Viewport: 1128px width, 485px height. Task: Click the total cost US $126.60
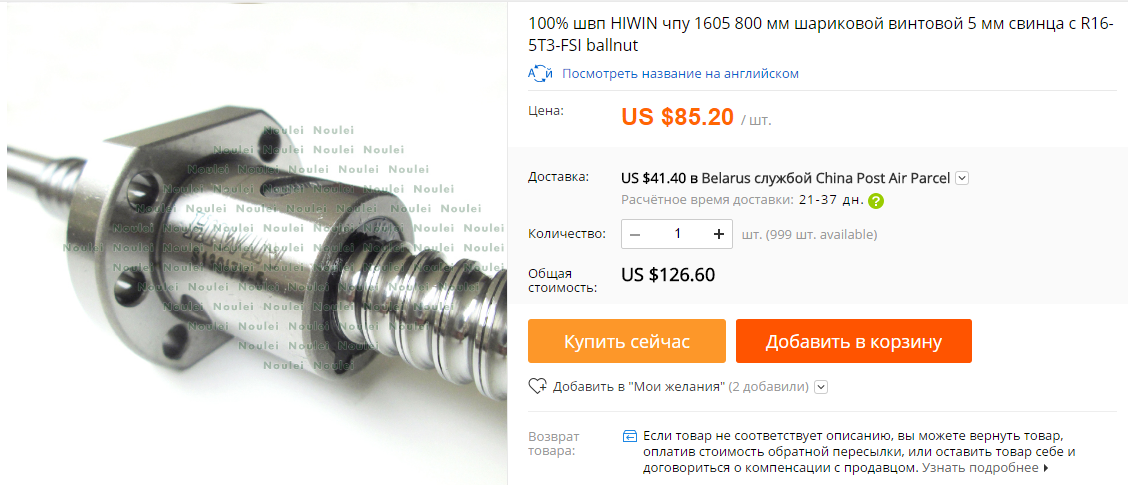click(668, 275)
